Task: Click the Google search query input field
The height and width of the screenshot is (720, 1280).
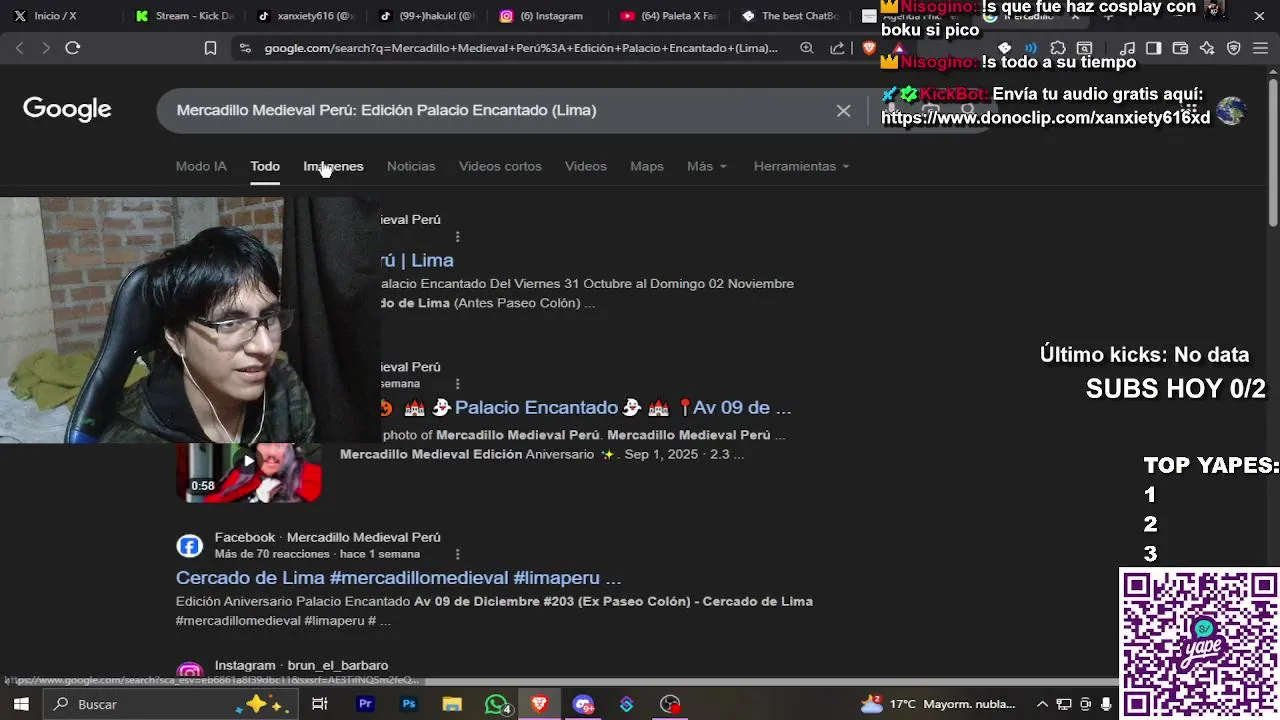Action: [x=500, y=110]
